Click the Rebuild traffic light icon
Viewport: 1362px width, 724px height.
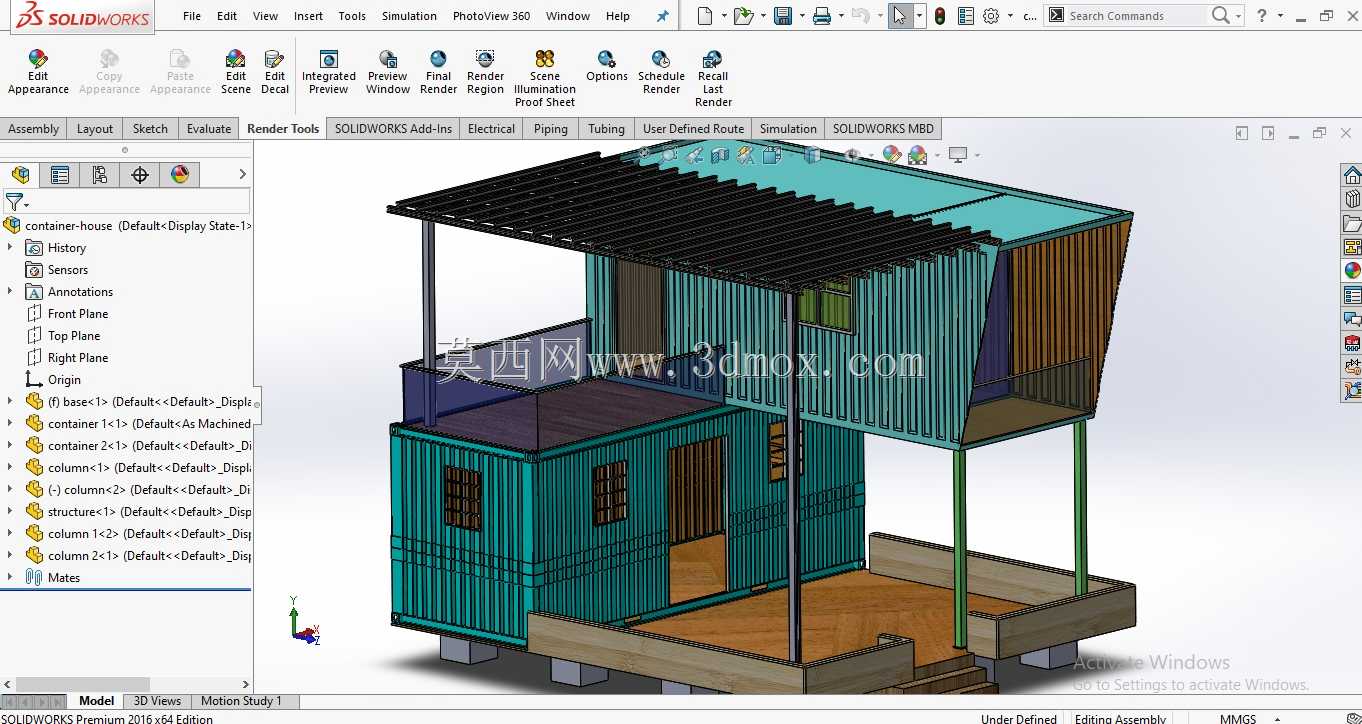point(939,16)
